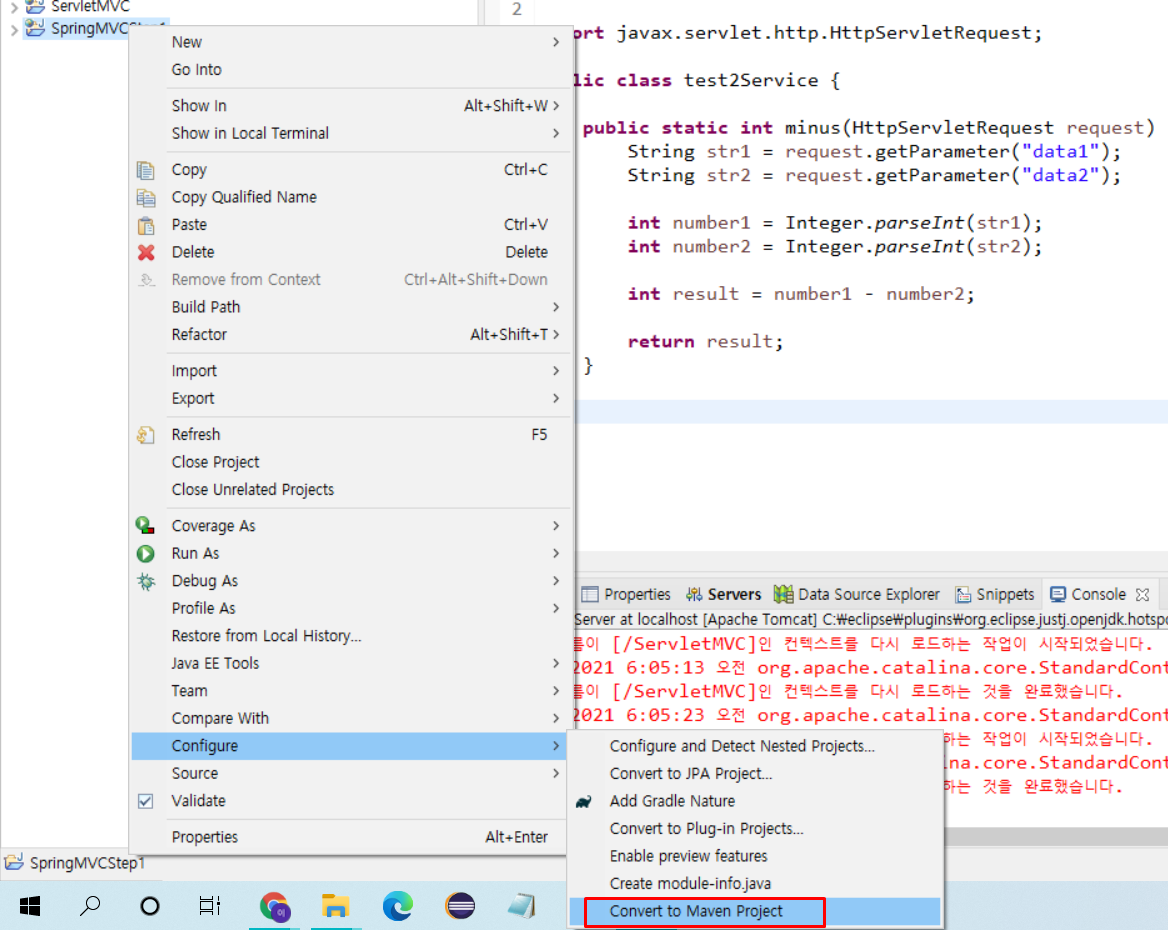
Task: Click the Paste clipboard icon
Action: [x=145, y=225]
